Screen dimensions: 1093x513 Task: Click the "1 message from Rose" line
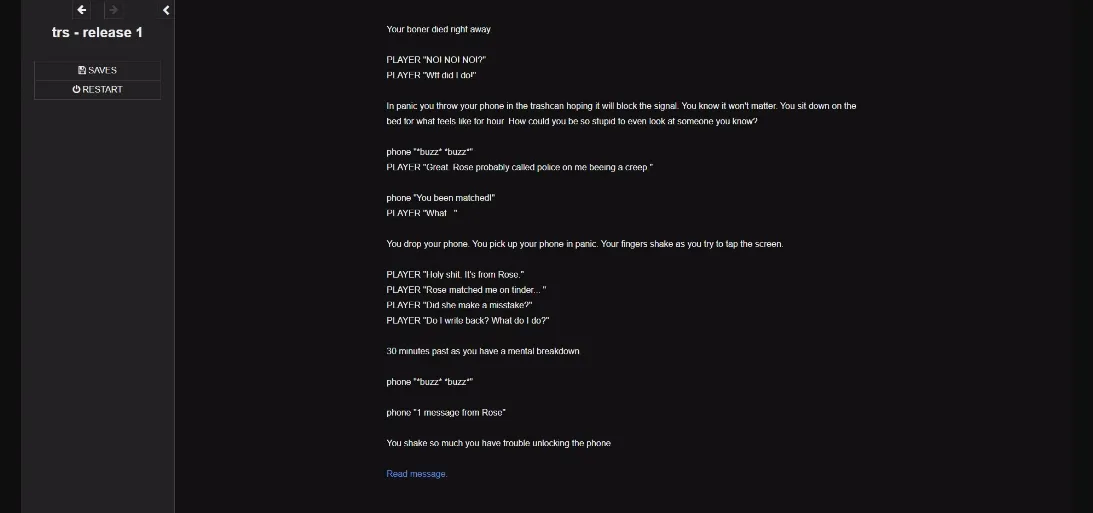[446, 413]
